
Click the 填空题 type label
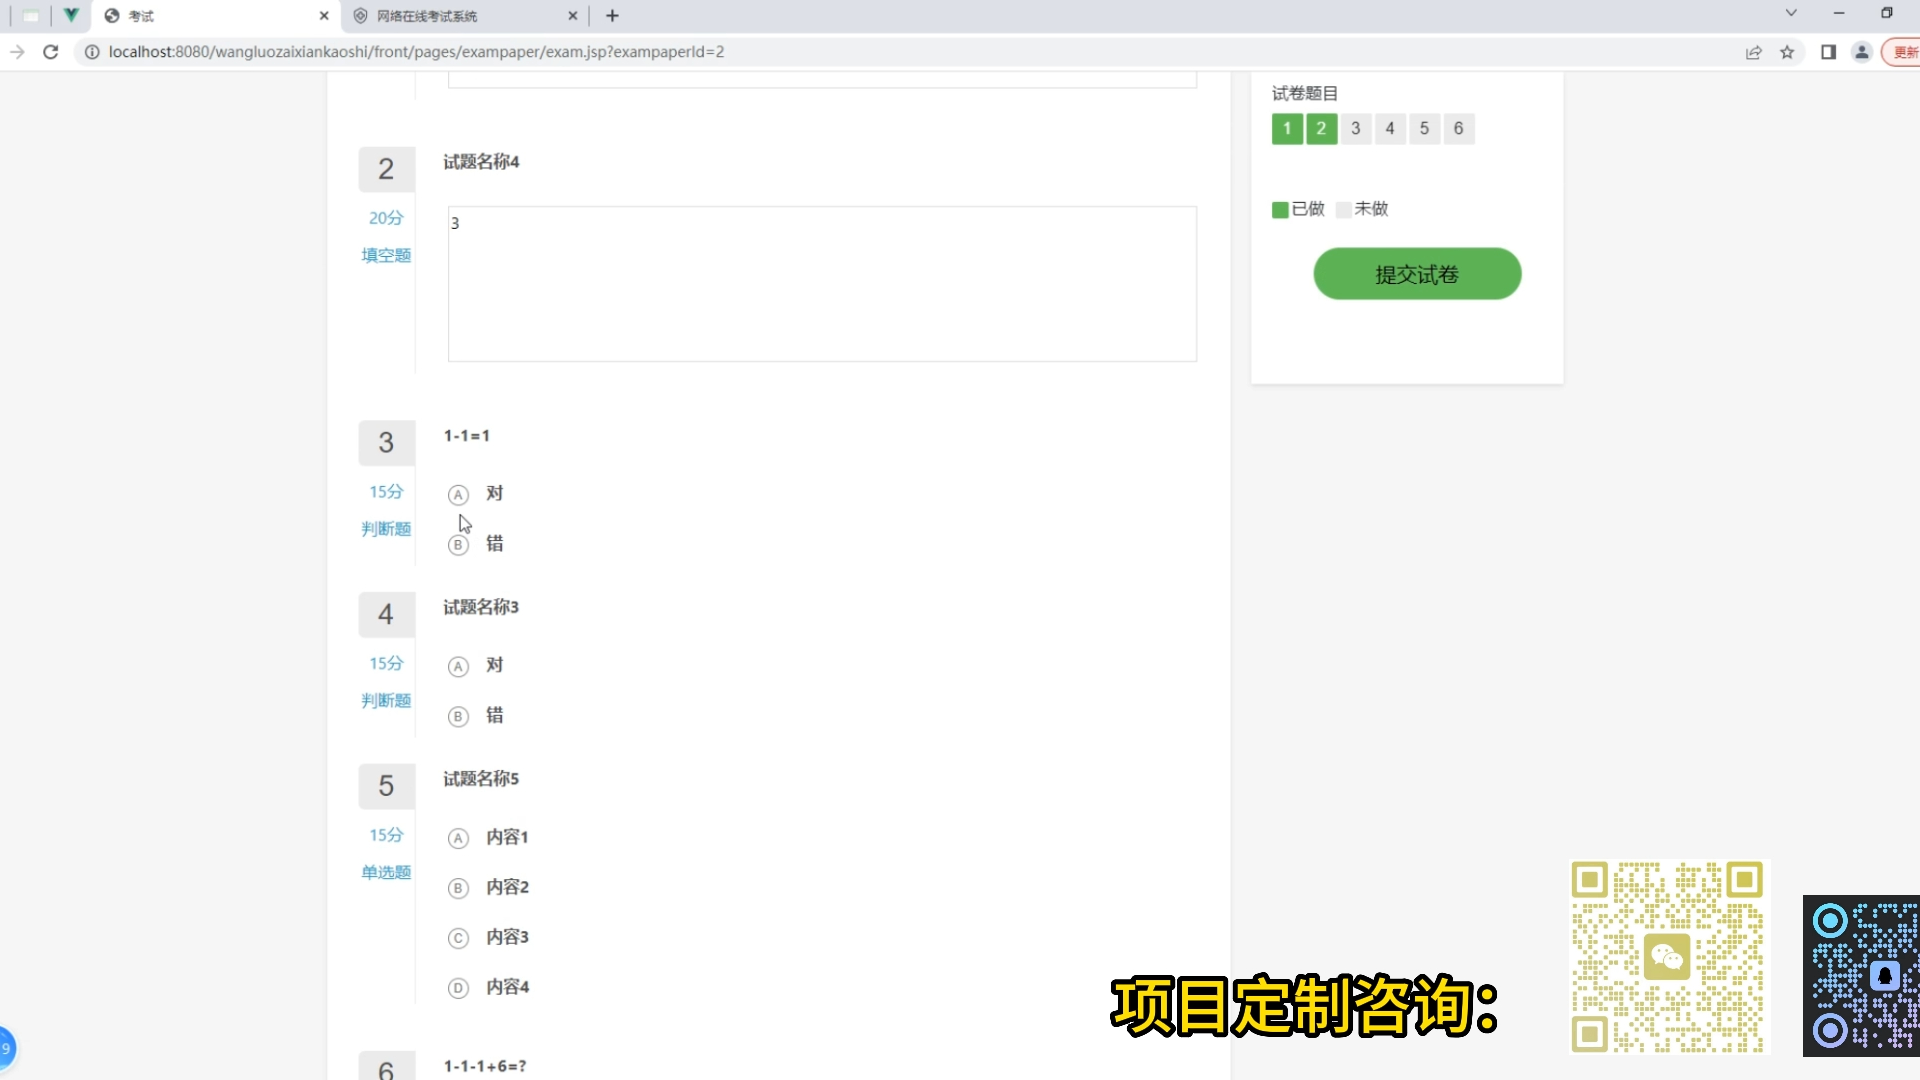(386, 255)
